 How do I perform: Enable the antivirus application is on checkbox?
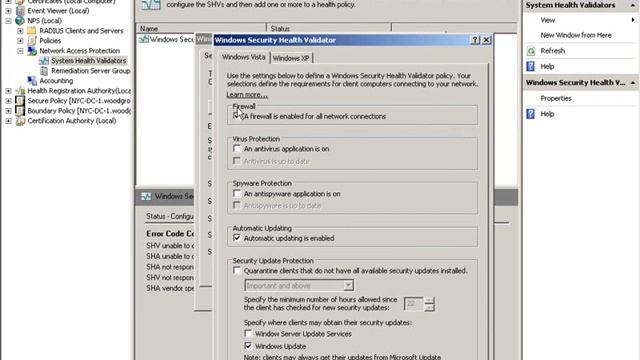237,149
